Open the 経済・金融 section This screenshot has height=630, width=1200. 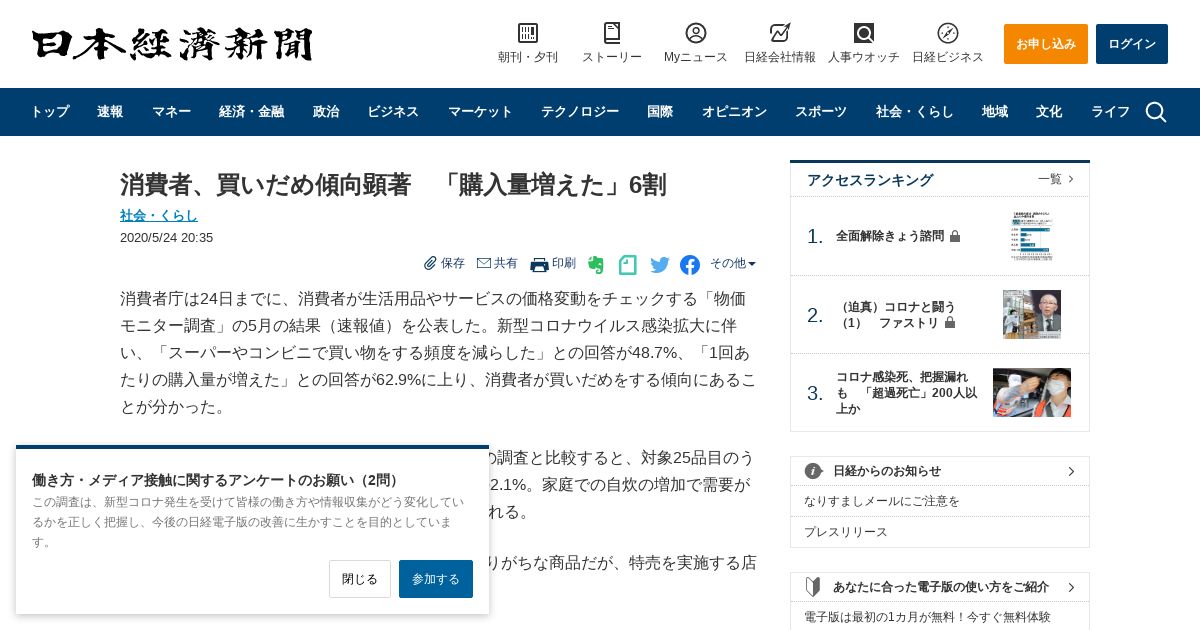point(252,112)
